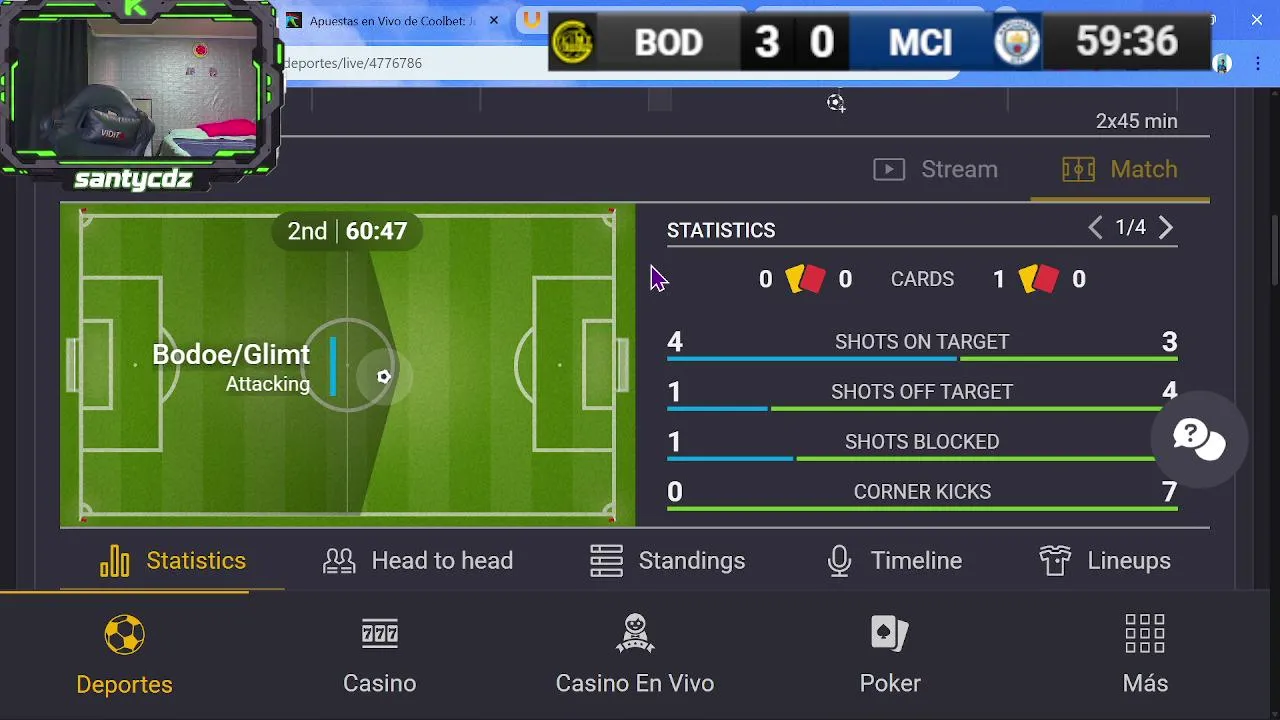Screen dimensions: 1280x720
Task: Open the Standings tab
Action: 668,561
